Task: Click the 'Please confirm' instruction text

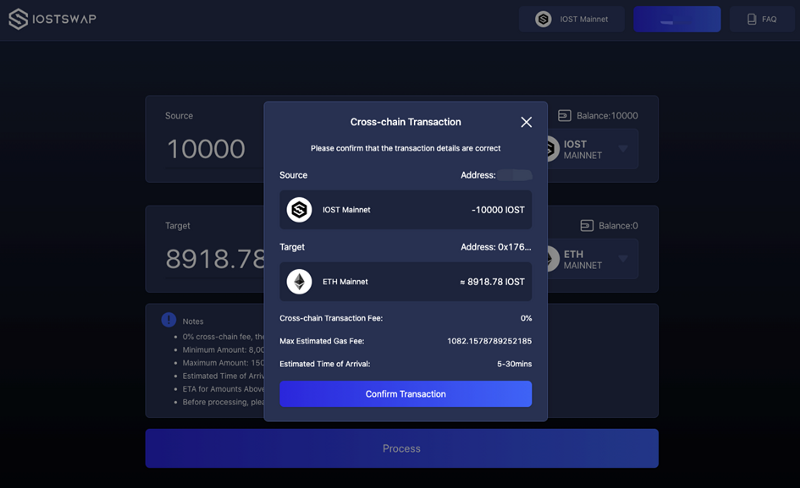Action: (406, 148)
